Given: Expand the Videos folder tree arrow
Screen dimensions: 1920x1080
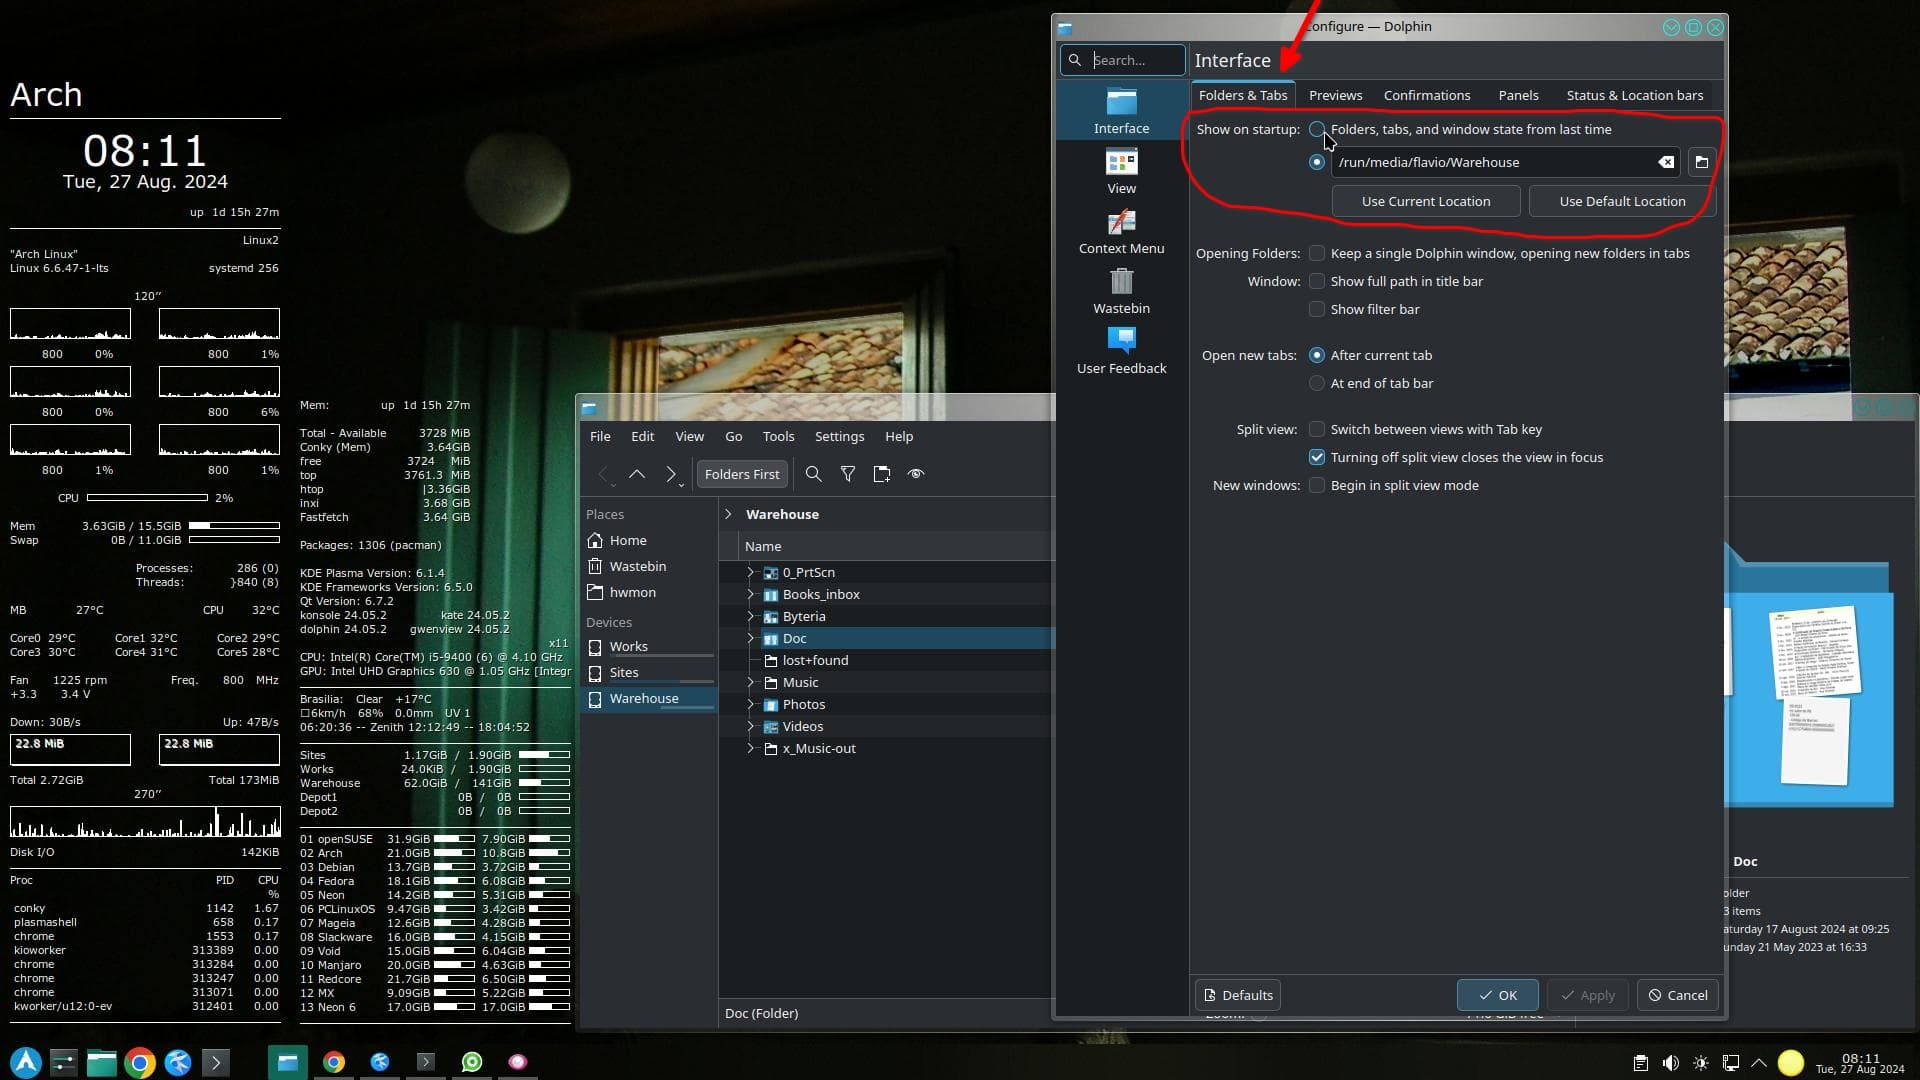Looking at the screenshot, I should tap(750, 726).
